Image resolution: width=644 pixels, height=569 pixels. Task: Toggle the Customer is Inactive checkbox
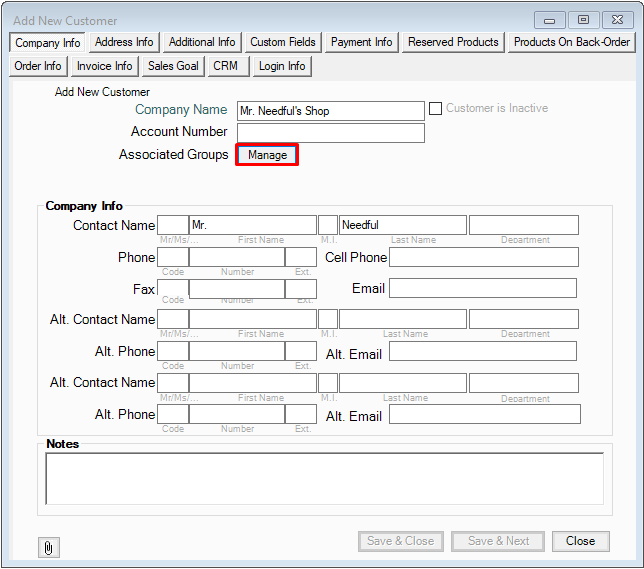tap(435, 109)
